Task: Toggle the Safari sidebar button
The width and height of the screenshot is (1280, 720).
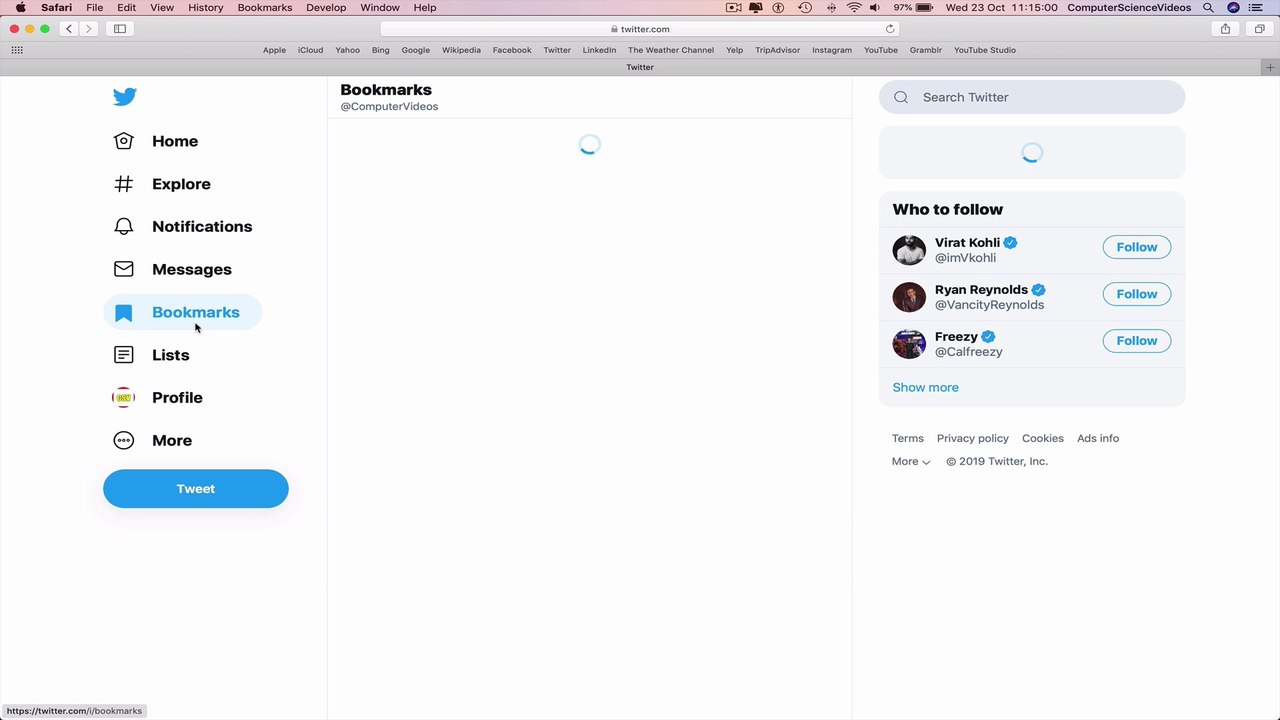Action: click(120, 29)
